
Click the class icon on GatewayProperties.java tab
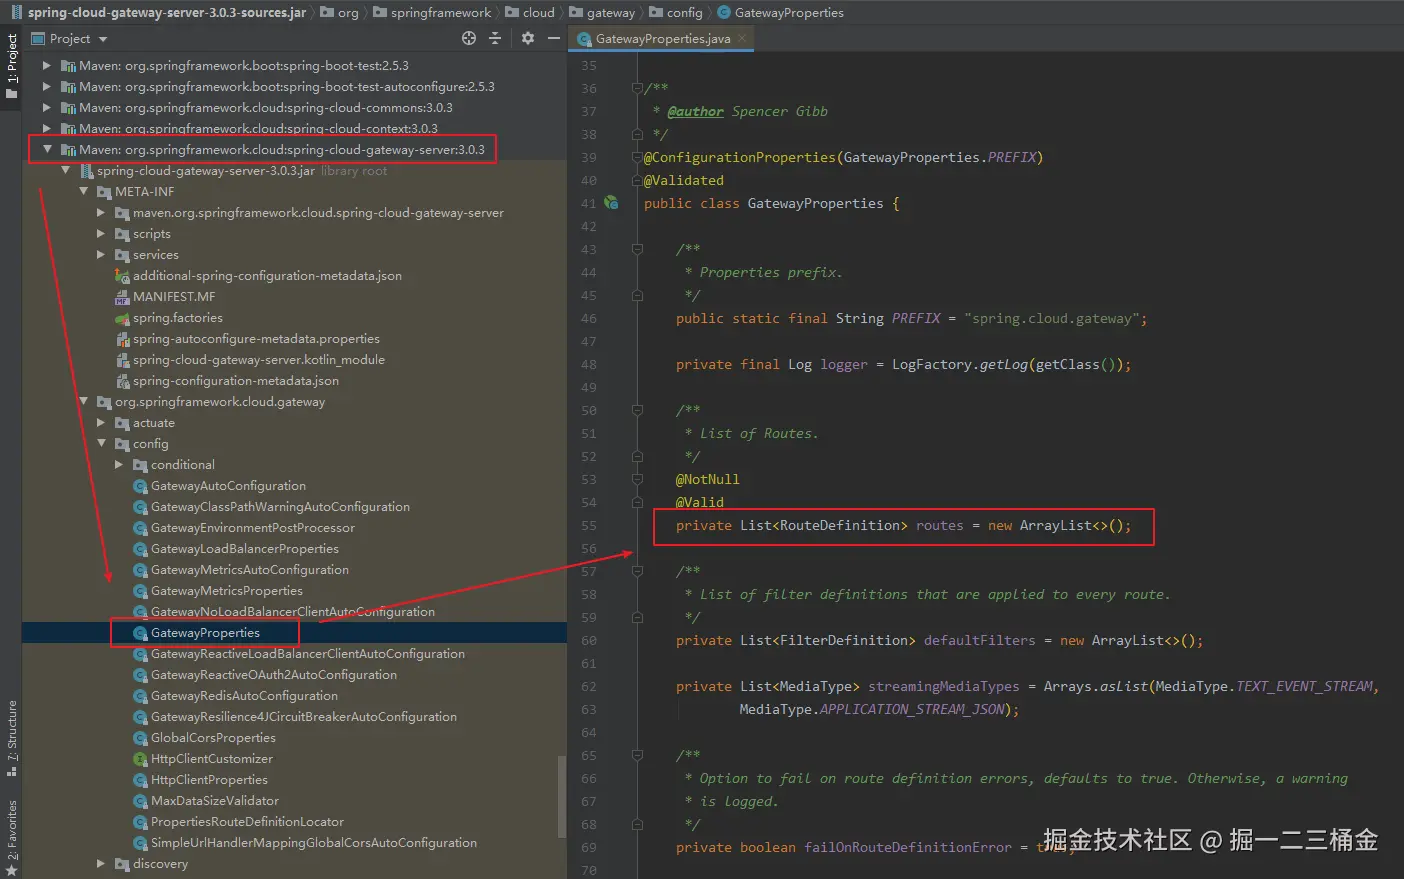click(584, 39)
